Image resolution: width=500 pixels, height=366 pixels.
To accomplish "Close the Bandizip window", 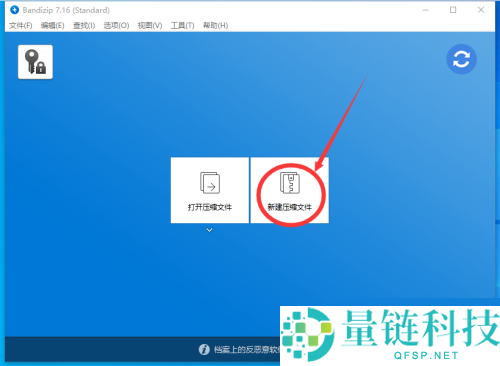I will tap(481, 10).
